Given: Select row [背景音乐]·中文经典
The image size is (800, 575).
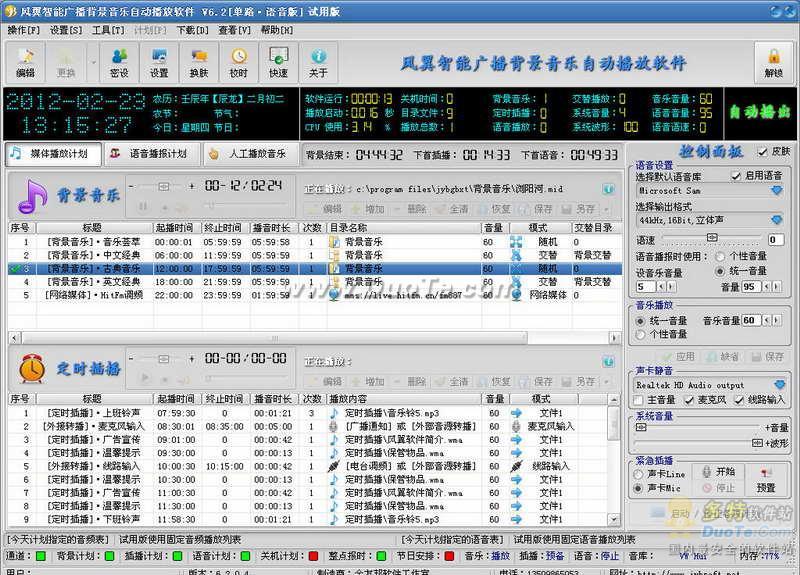Looking at the screenshot, I should point(315,255).
